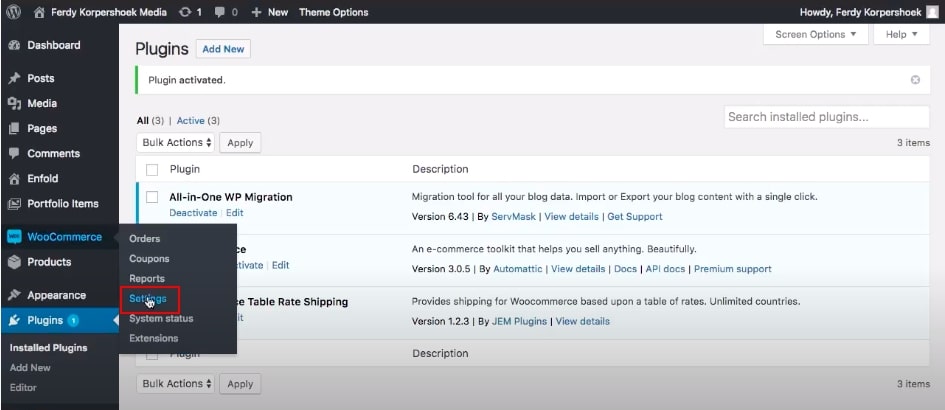Deactivate All-in-One WP Migration

click(193, 213)
